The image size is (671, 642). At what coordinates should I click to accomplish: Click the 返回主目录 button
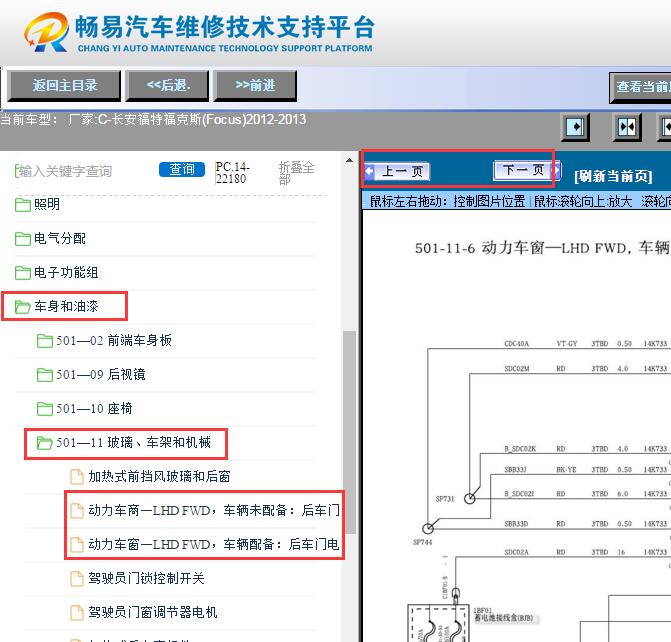tap(64, 86)
